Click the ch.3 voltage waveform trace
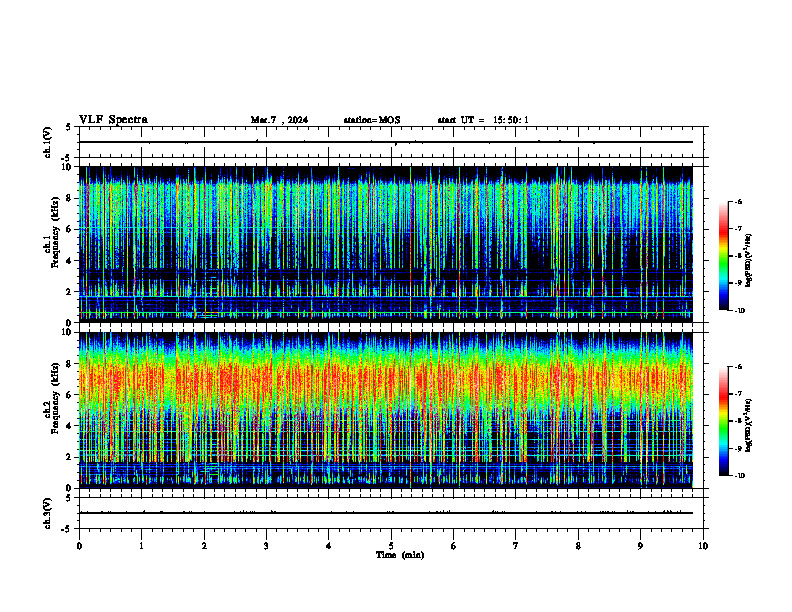Viewport: 792px width, 612px height. (386, 513)
